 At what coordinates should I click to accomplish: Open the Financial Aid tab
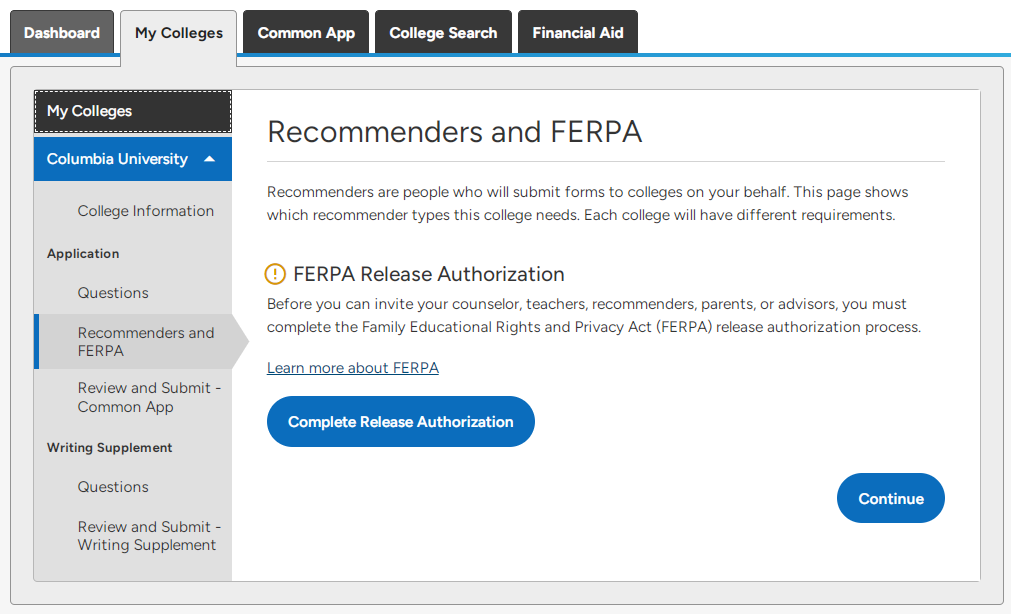(x=578, y=32)
